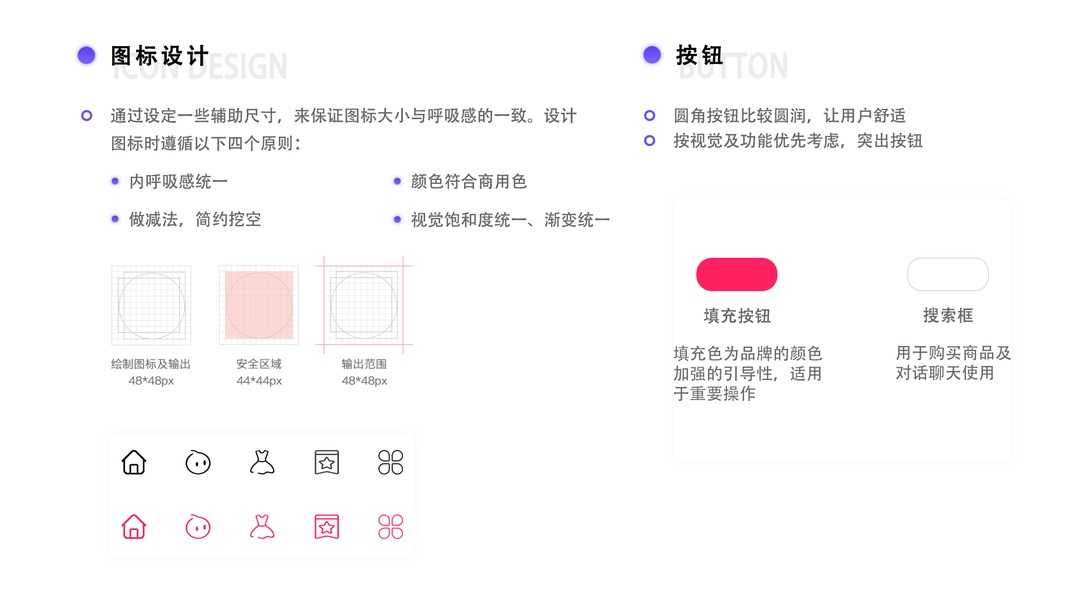Click the black four-petal clover icon
Image resolution: width=1067 pixels, height=600 pixels.
coord(391,462)
